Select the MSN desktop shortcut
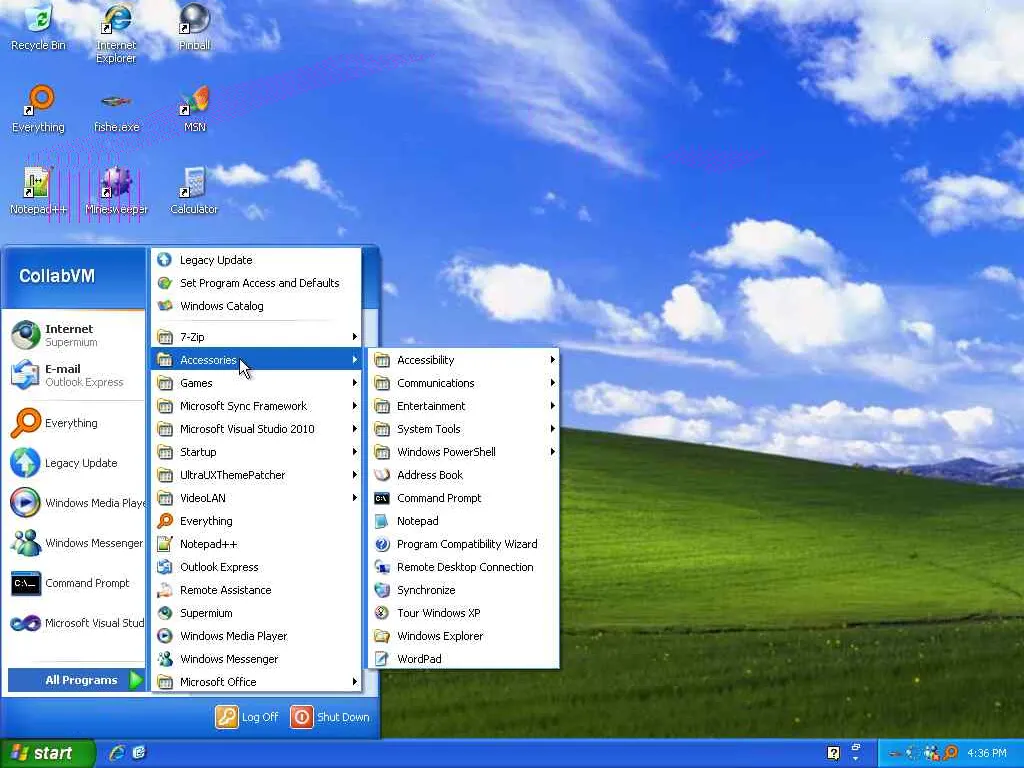 (195, 109)
